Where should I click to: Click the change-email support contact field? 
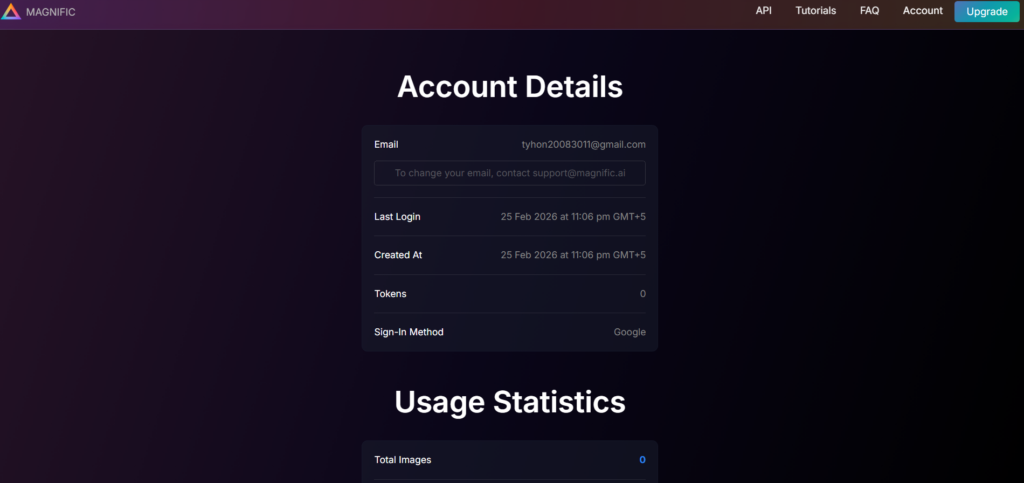[509, 173]
